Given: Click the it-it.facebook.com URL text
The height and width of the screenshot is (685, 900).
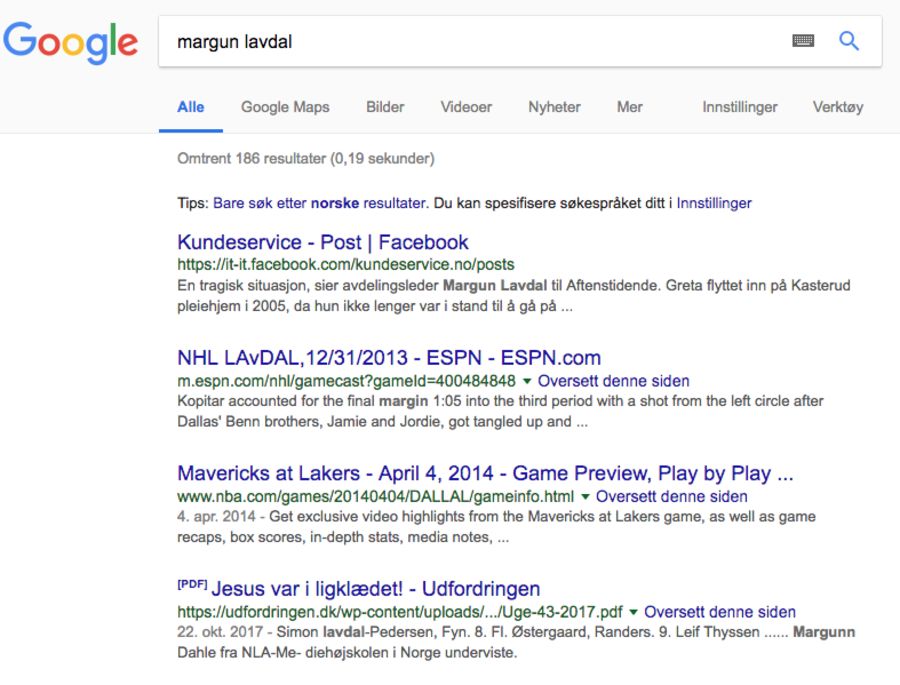Looking at the screenshot, I should pyautogui.click(x=346, y=265).
